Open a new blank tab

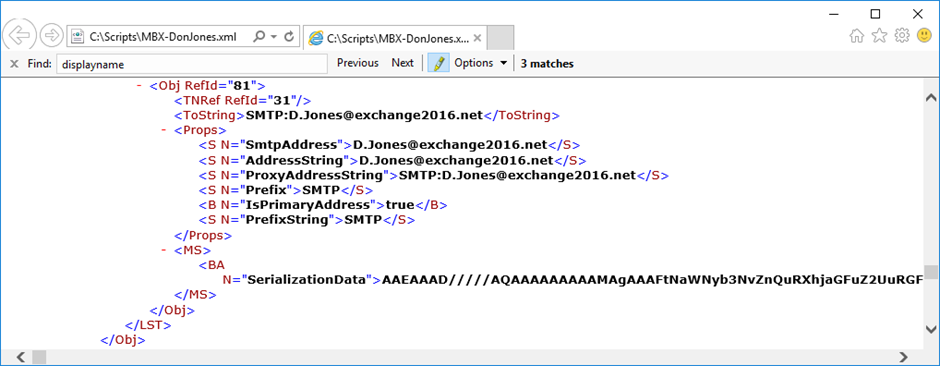click(501, 38)
